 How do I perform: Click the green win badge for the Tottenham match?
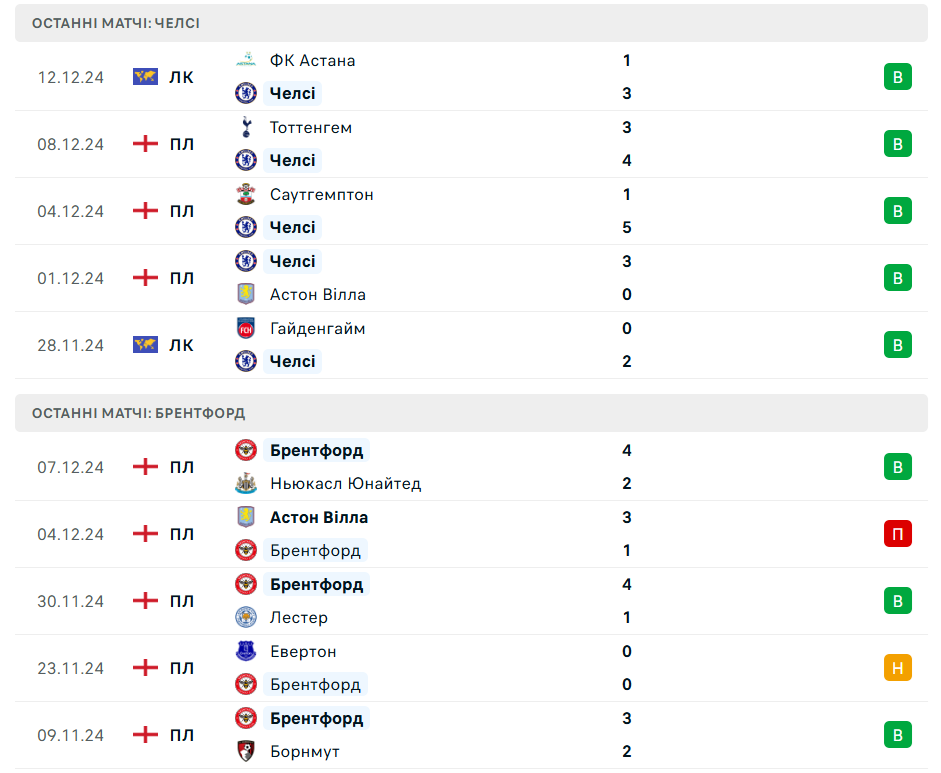[x=897, y=144]
